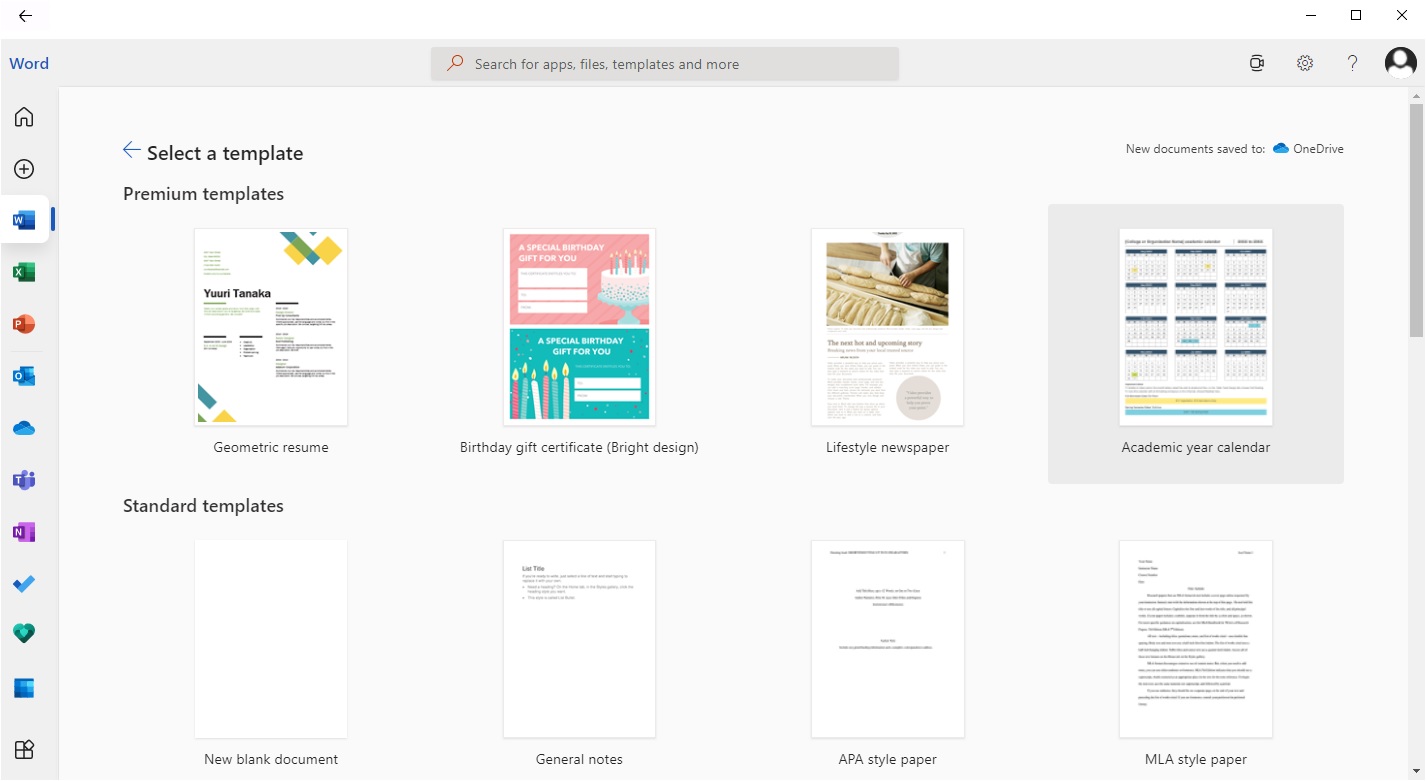Screen dimensions: 1426x781
Task: Go to Home in the sidebar
Action: click(x=23, y=116)
